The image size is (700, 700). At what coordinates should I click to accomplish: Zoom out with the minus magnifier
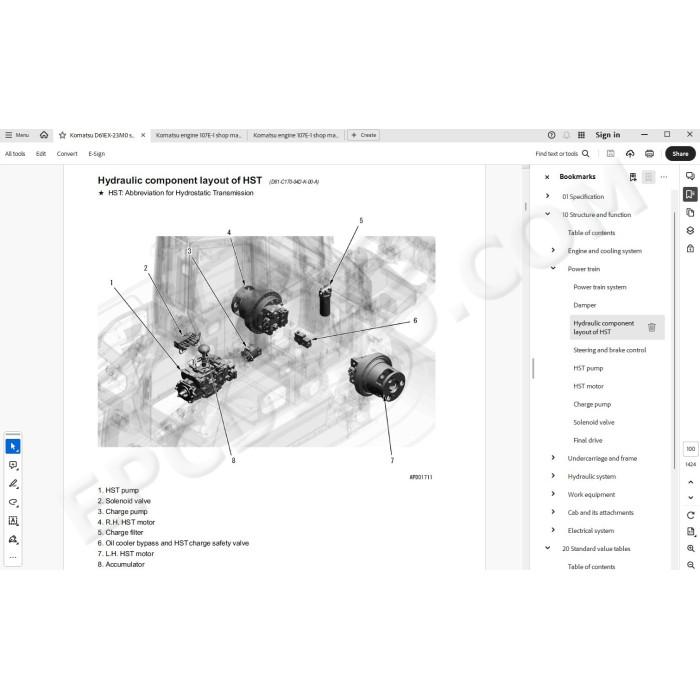[691, 565]
